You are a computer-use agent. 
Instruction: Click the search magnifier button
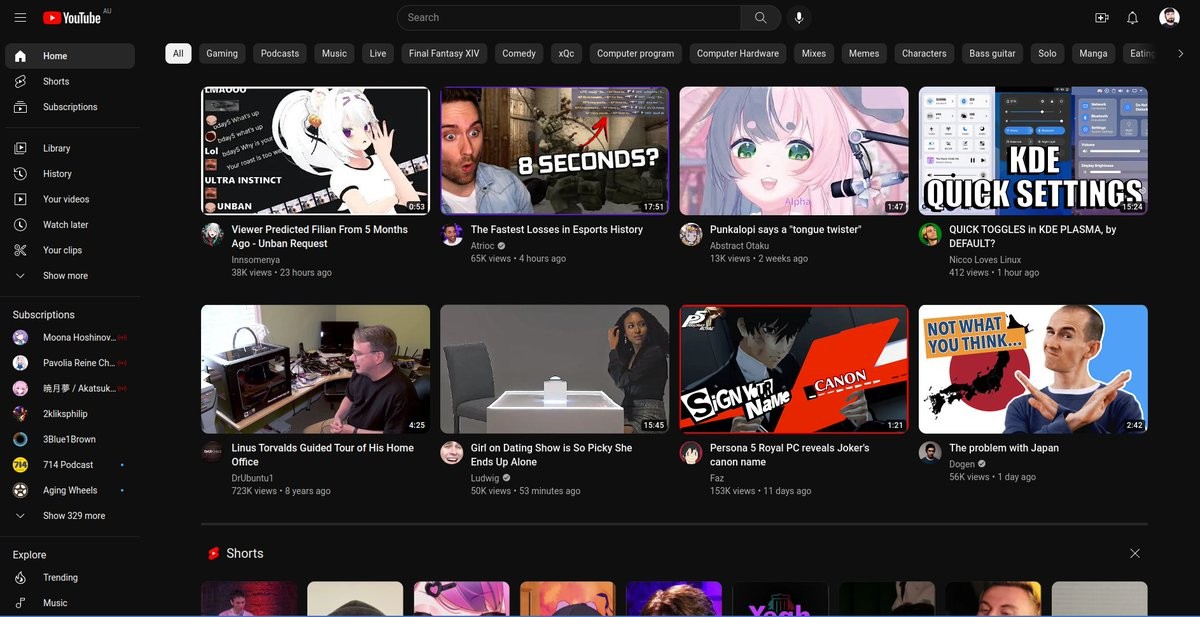(760, 18)
